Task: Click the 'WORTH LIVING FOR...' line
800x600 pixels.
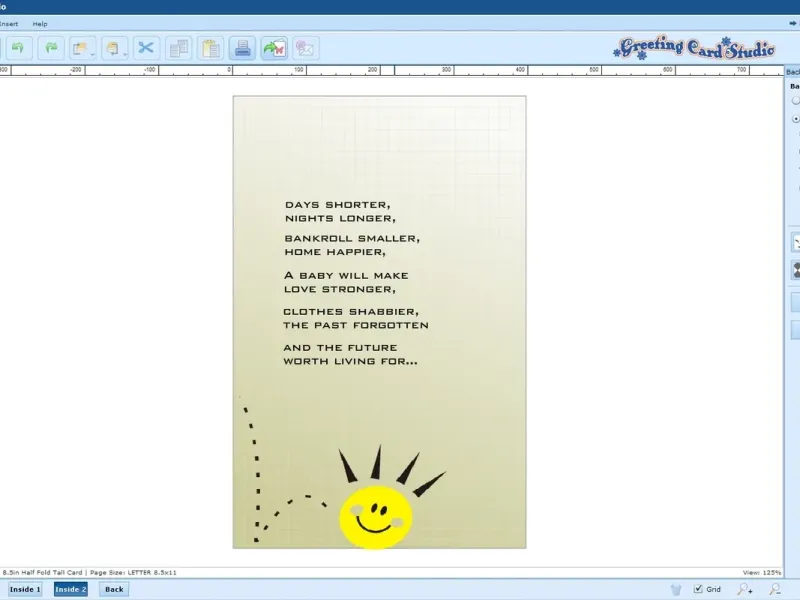Action: coord(351,361)
